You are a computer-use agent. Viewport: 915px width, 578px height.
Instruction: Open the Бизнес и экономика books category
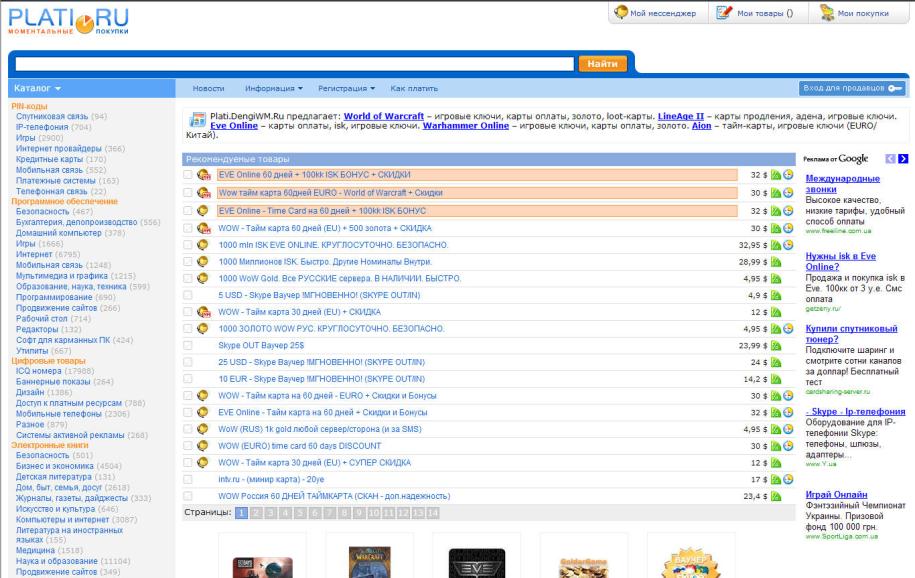[54, 466]
